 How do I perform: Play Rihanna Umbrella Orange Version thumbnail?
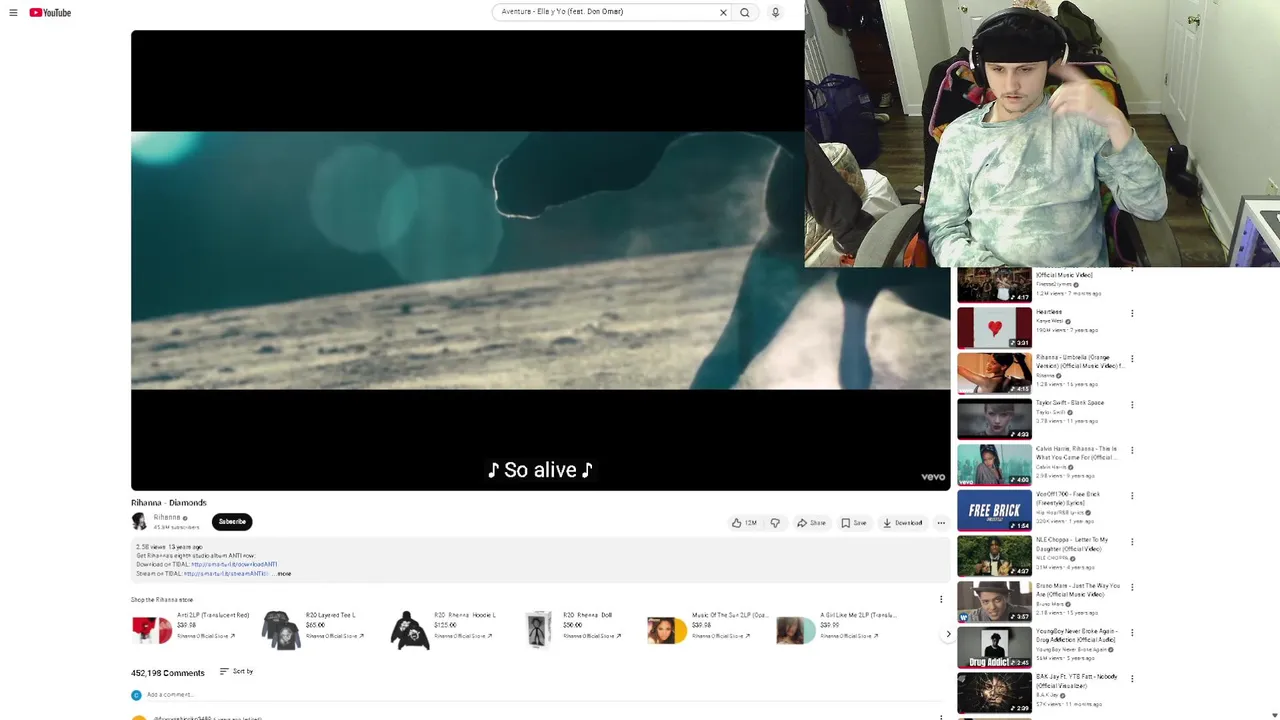pos(994,374)
